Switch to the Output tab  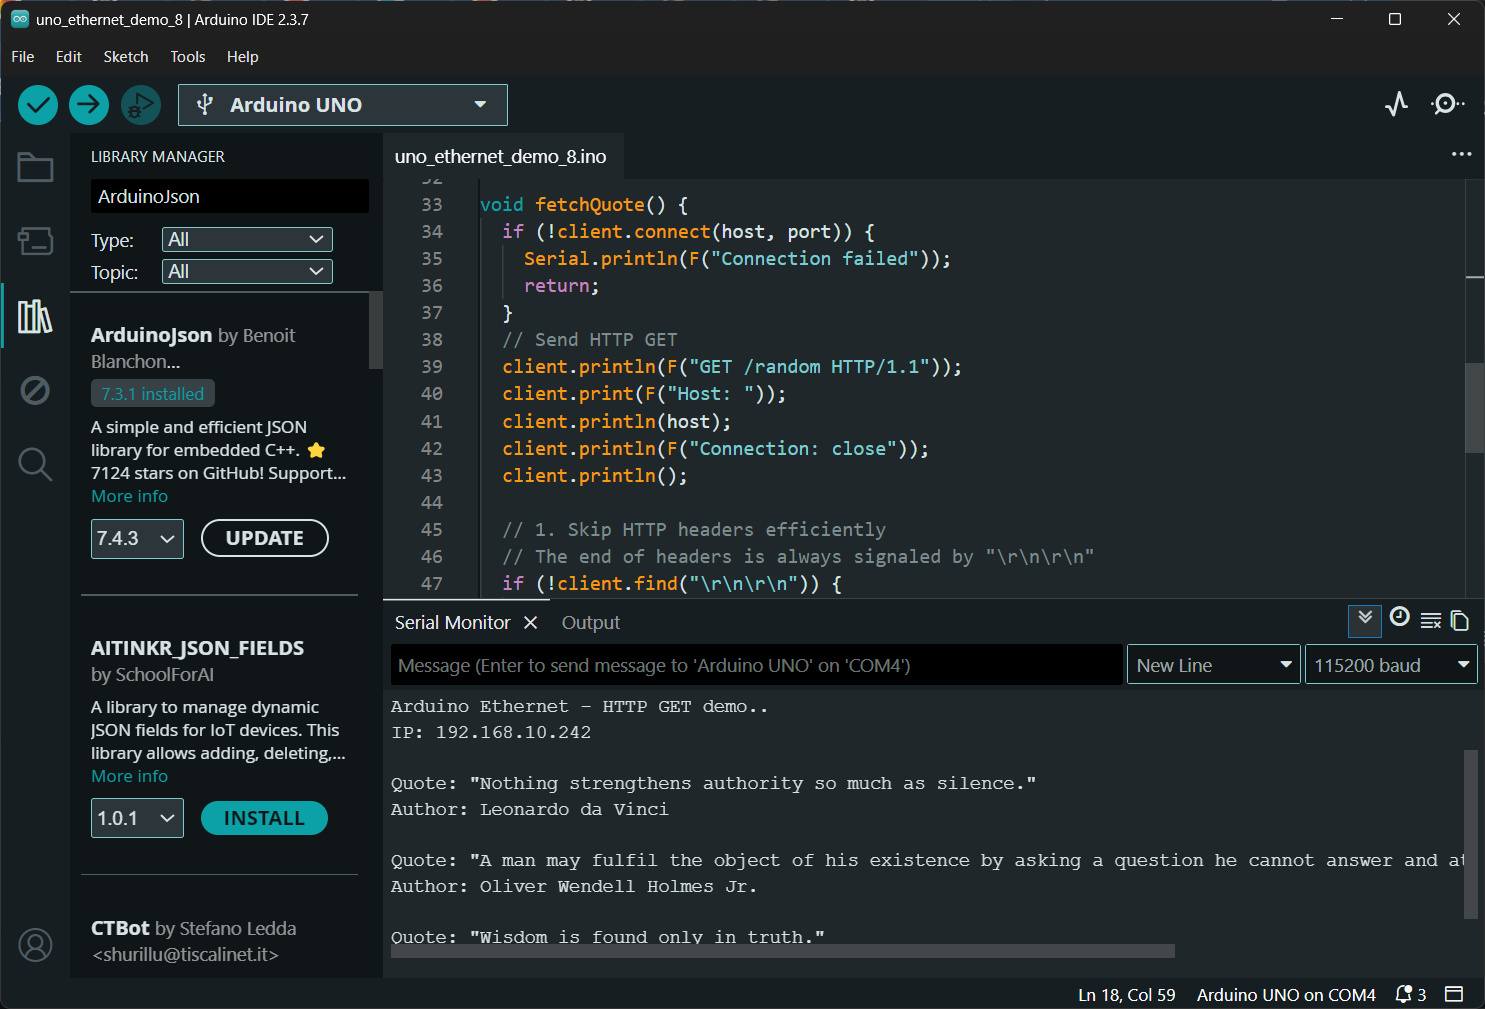[590, 623]
